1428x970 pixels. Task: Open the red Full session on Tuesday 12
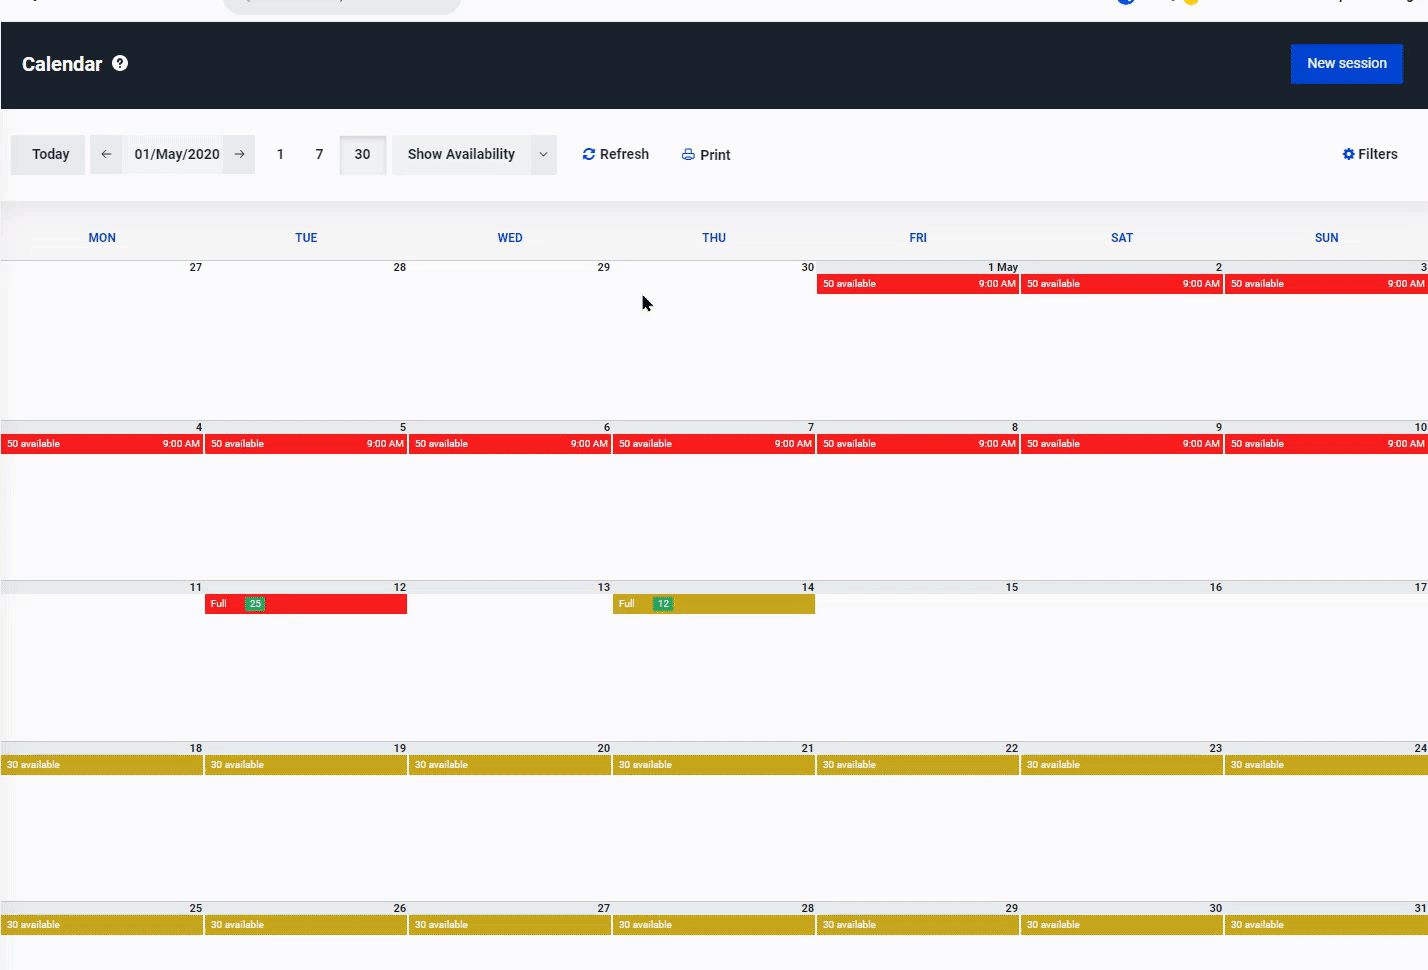306,604
